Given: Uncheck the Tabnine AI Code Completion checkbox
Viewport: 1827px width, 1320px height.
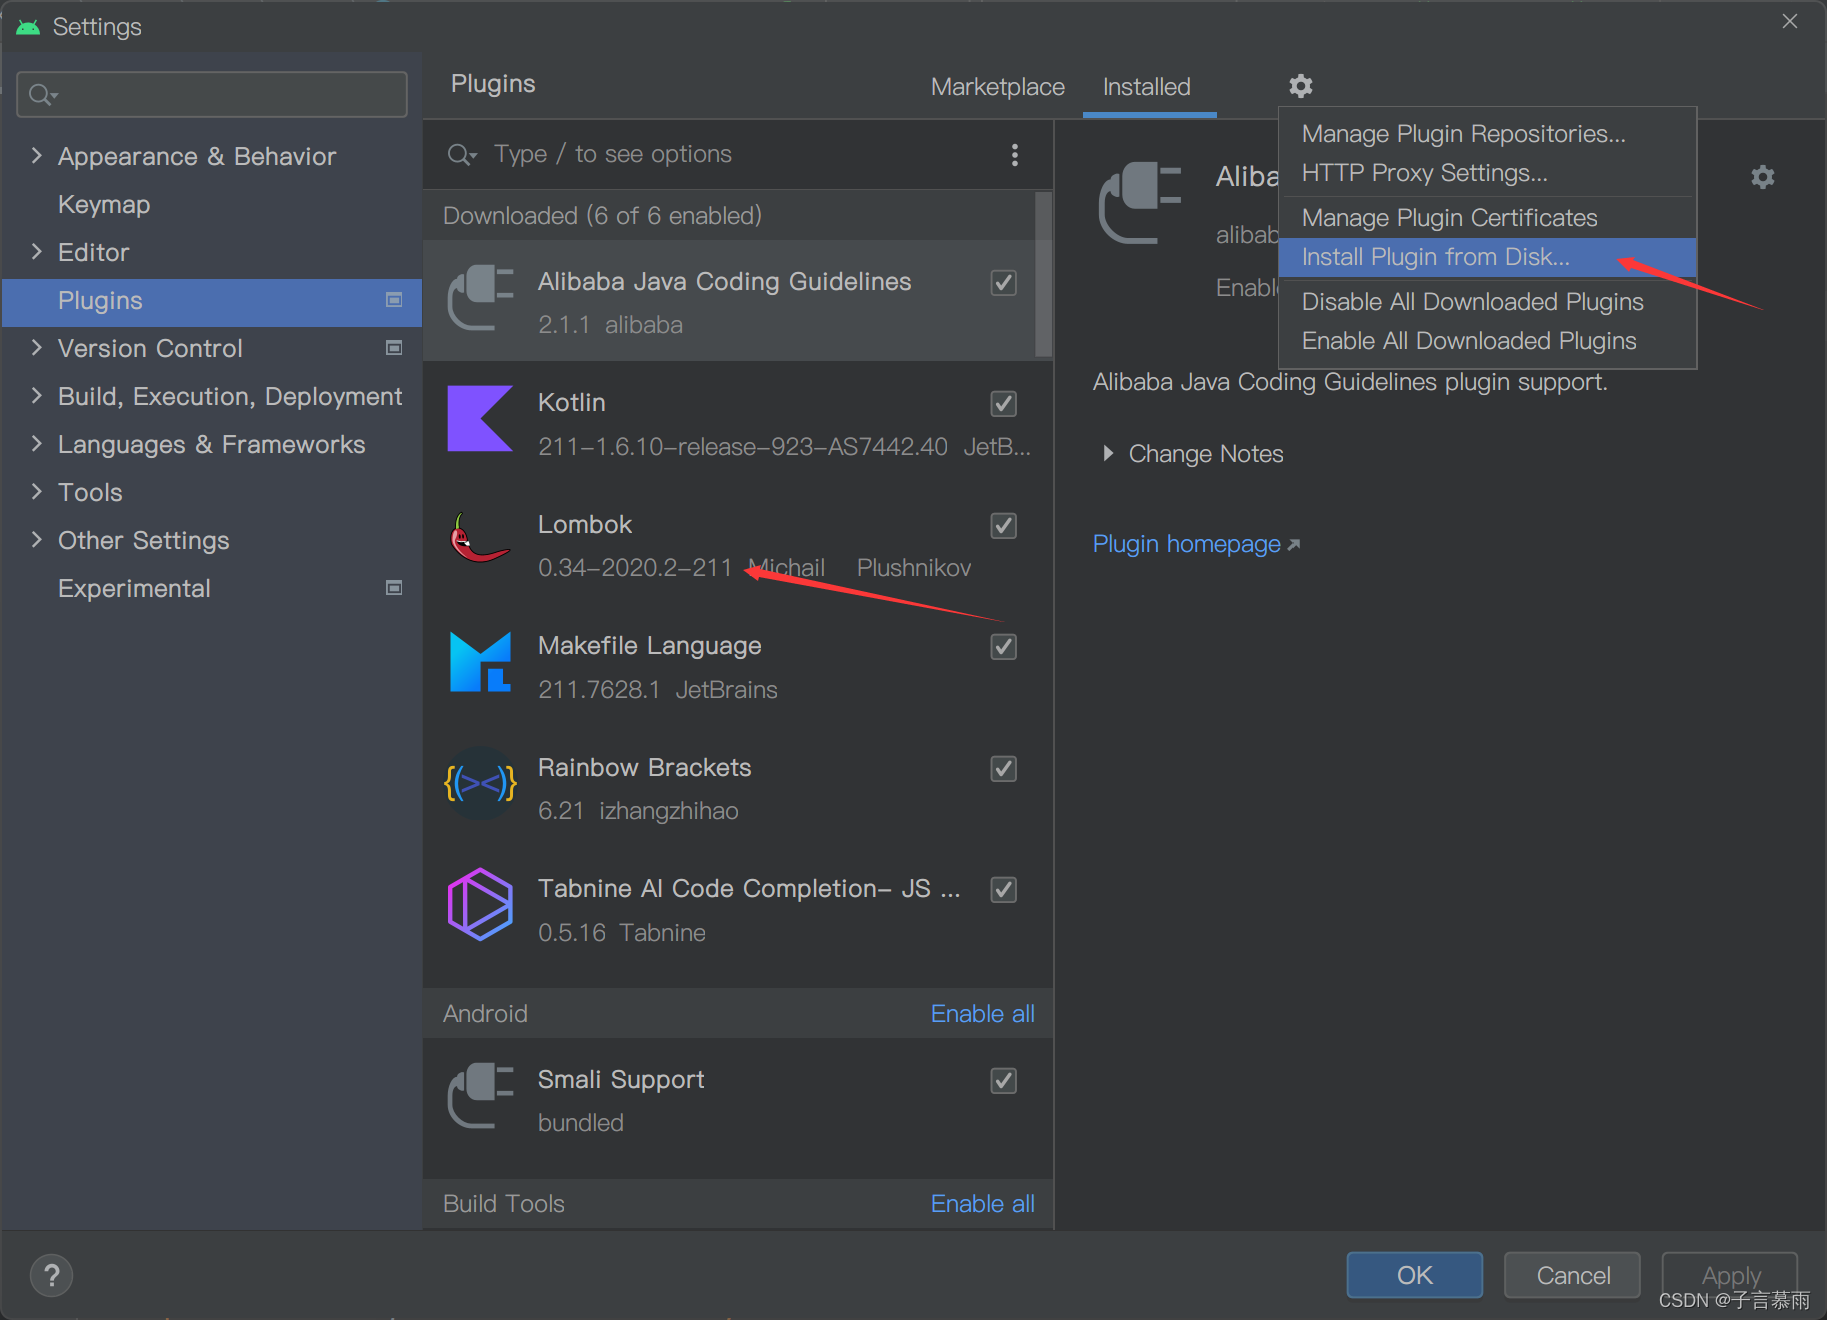Looking at the screenshot, I should [1003, 890].
